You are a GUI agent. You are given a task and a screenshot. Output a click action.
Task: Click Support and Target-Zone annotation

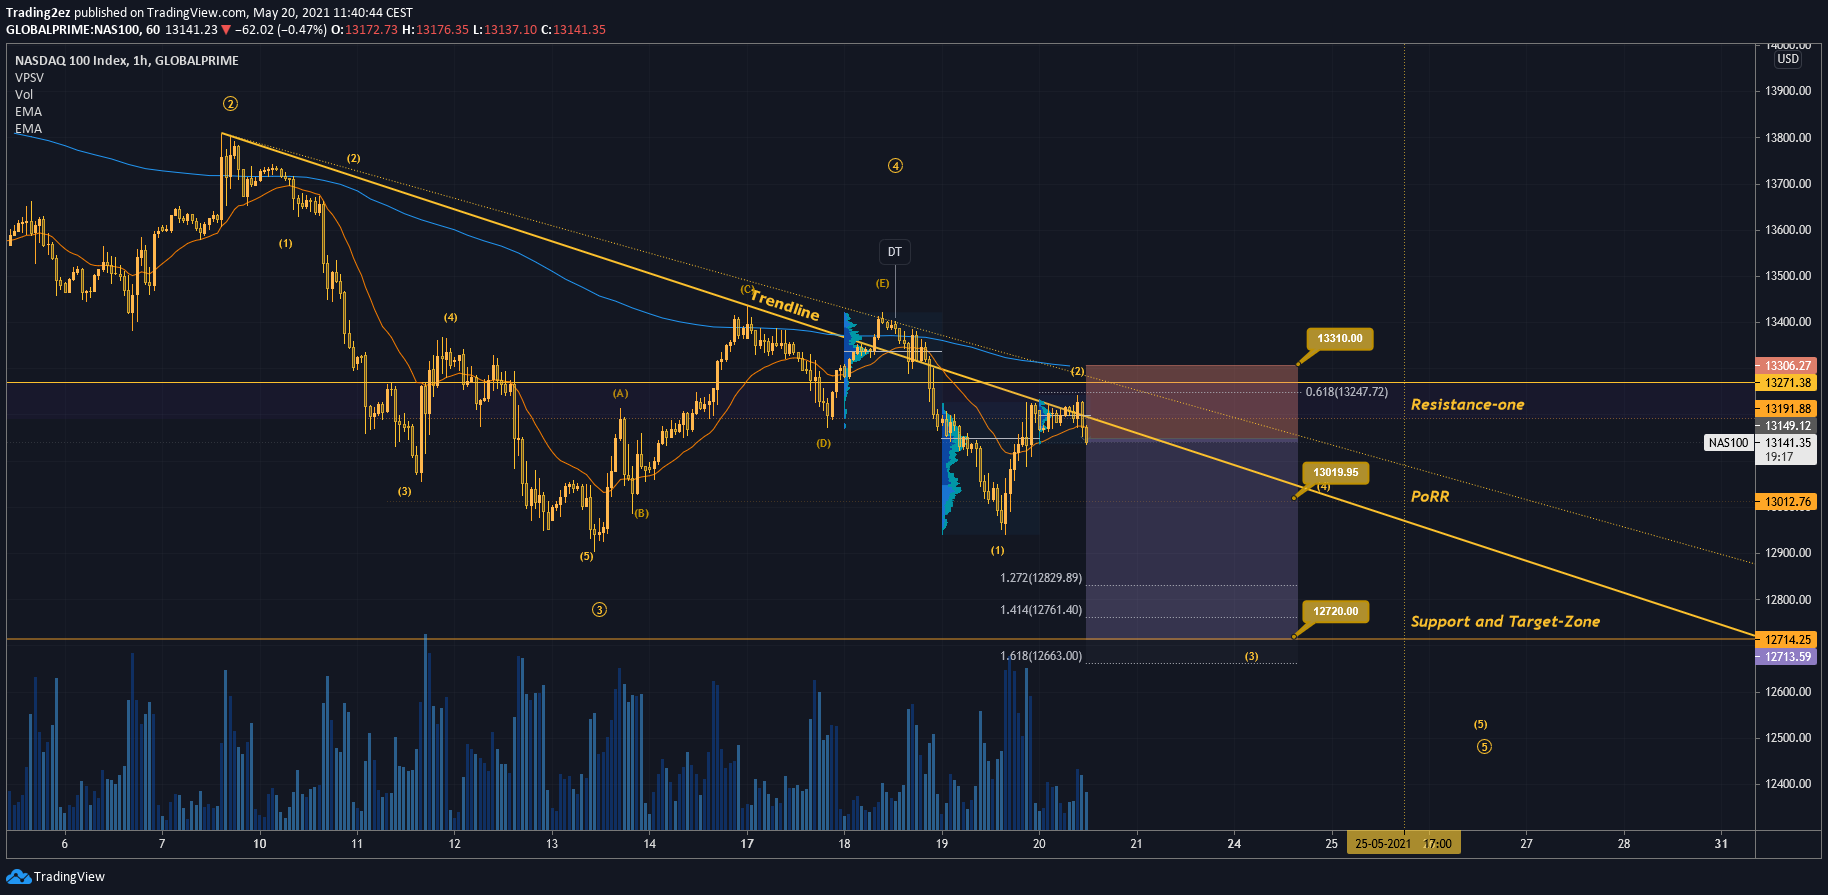(x=1505, y=622)
